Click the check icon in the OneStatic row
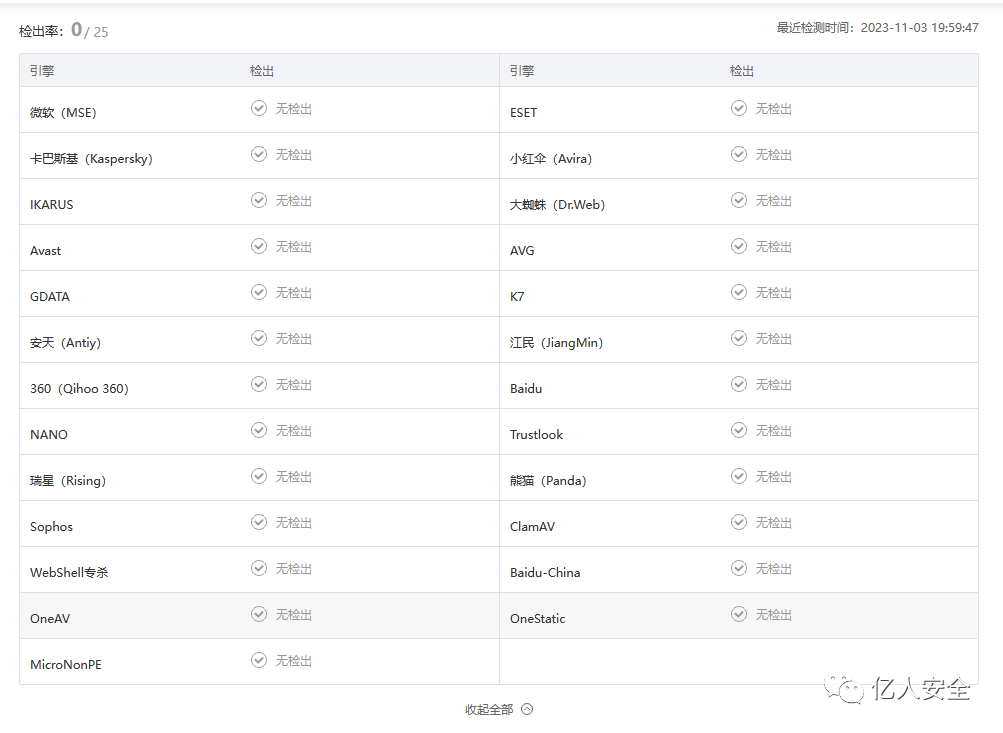1003x733 pixels. [739, 615]
